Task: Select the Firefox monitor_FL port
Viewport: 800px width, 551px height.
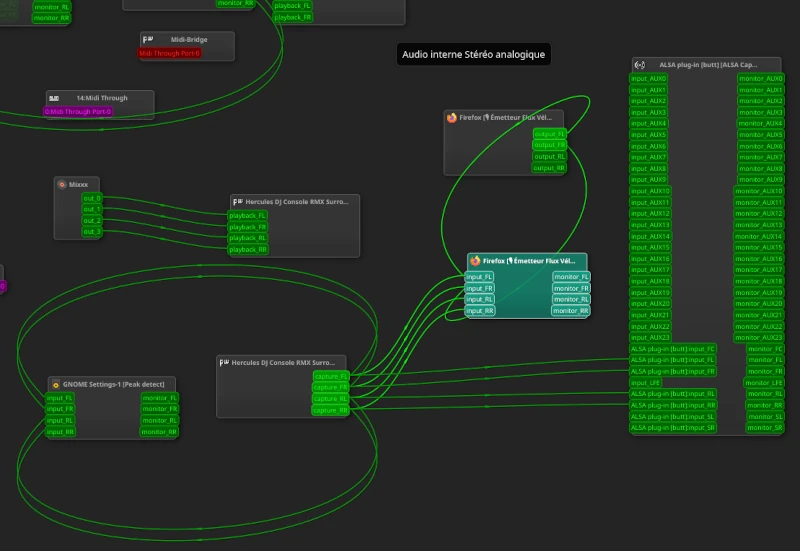Action: [571, 277]
